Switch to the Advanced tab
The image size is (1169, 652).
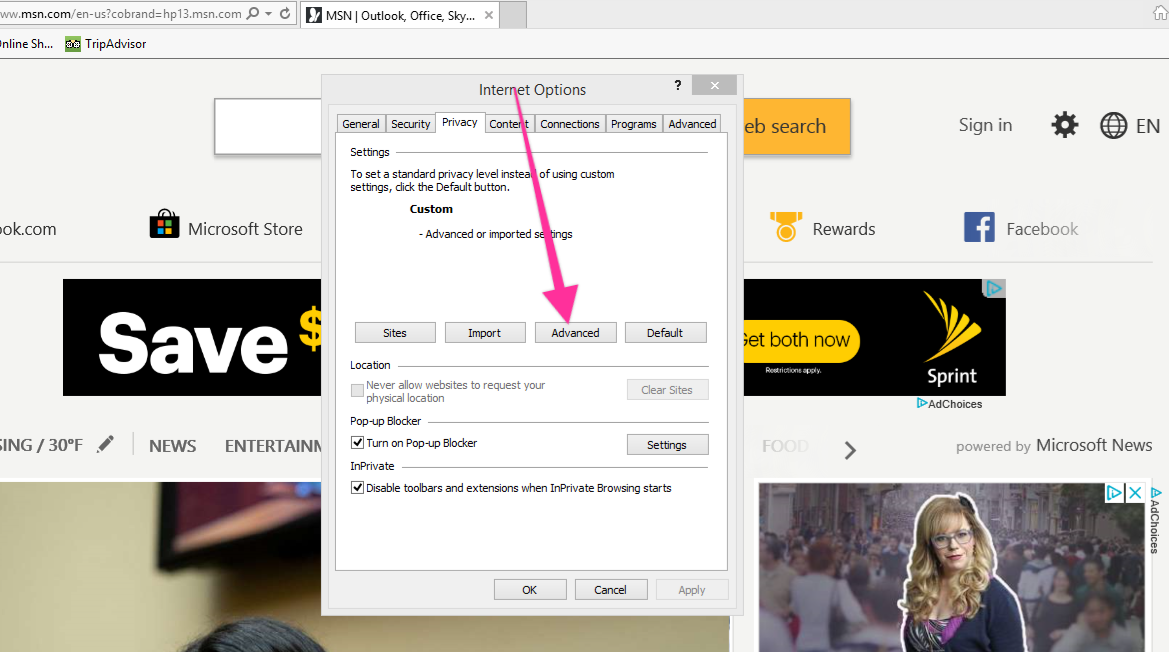click(x=693, y=124)
